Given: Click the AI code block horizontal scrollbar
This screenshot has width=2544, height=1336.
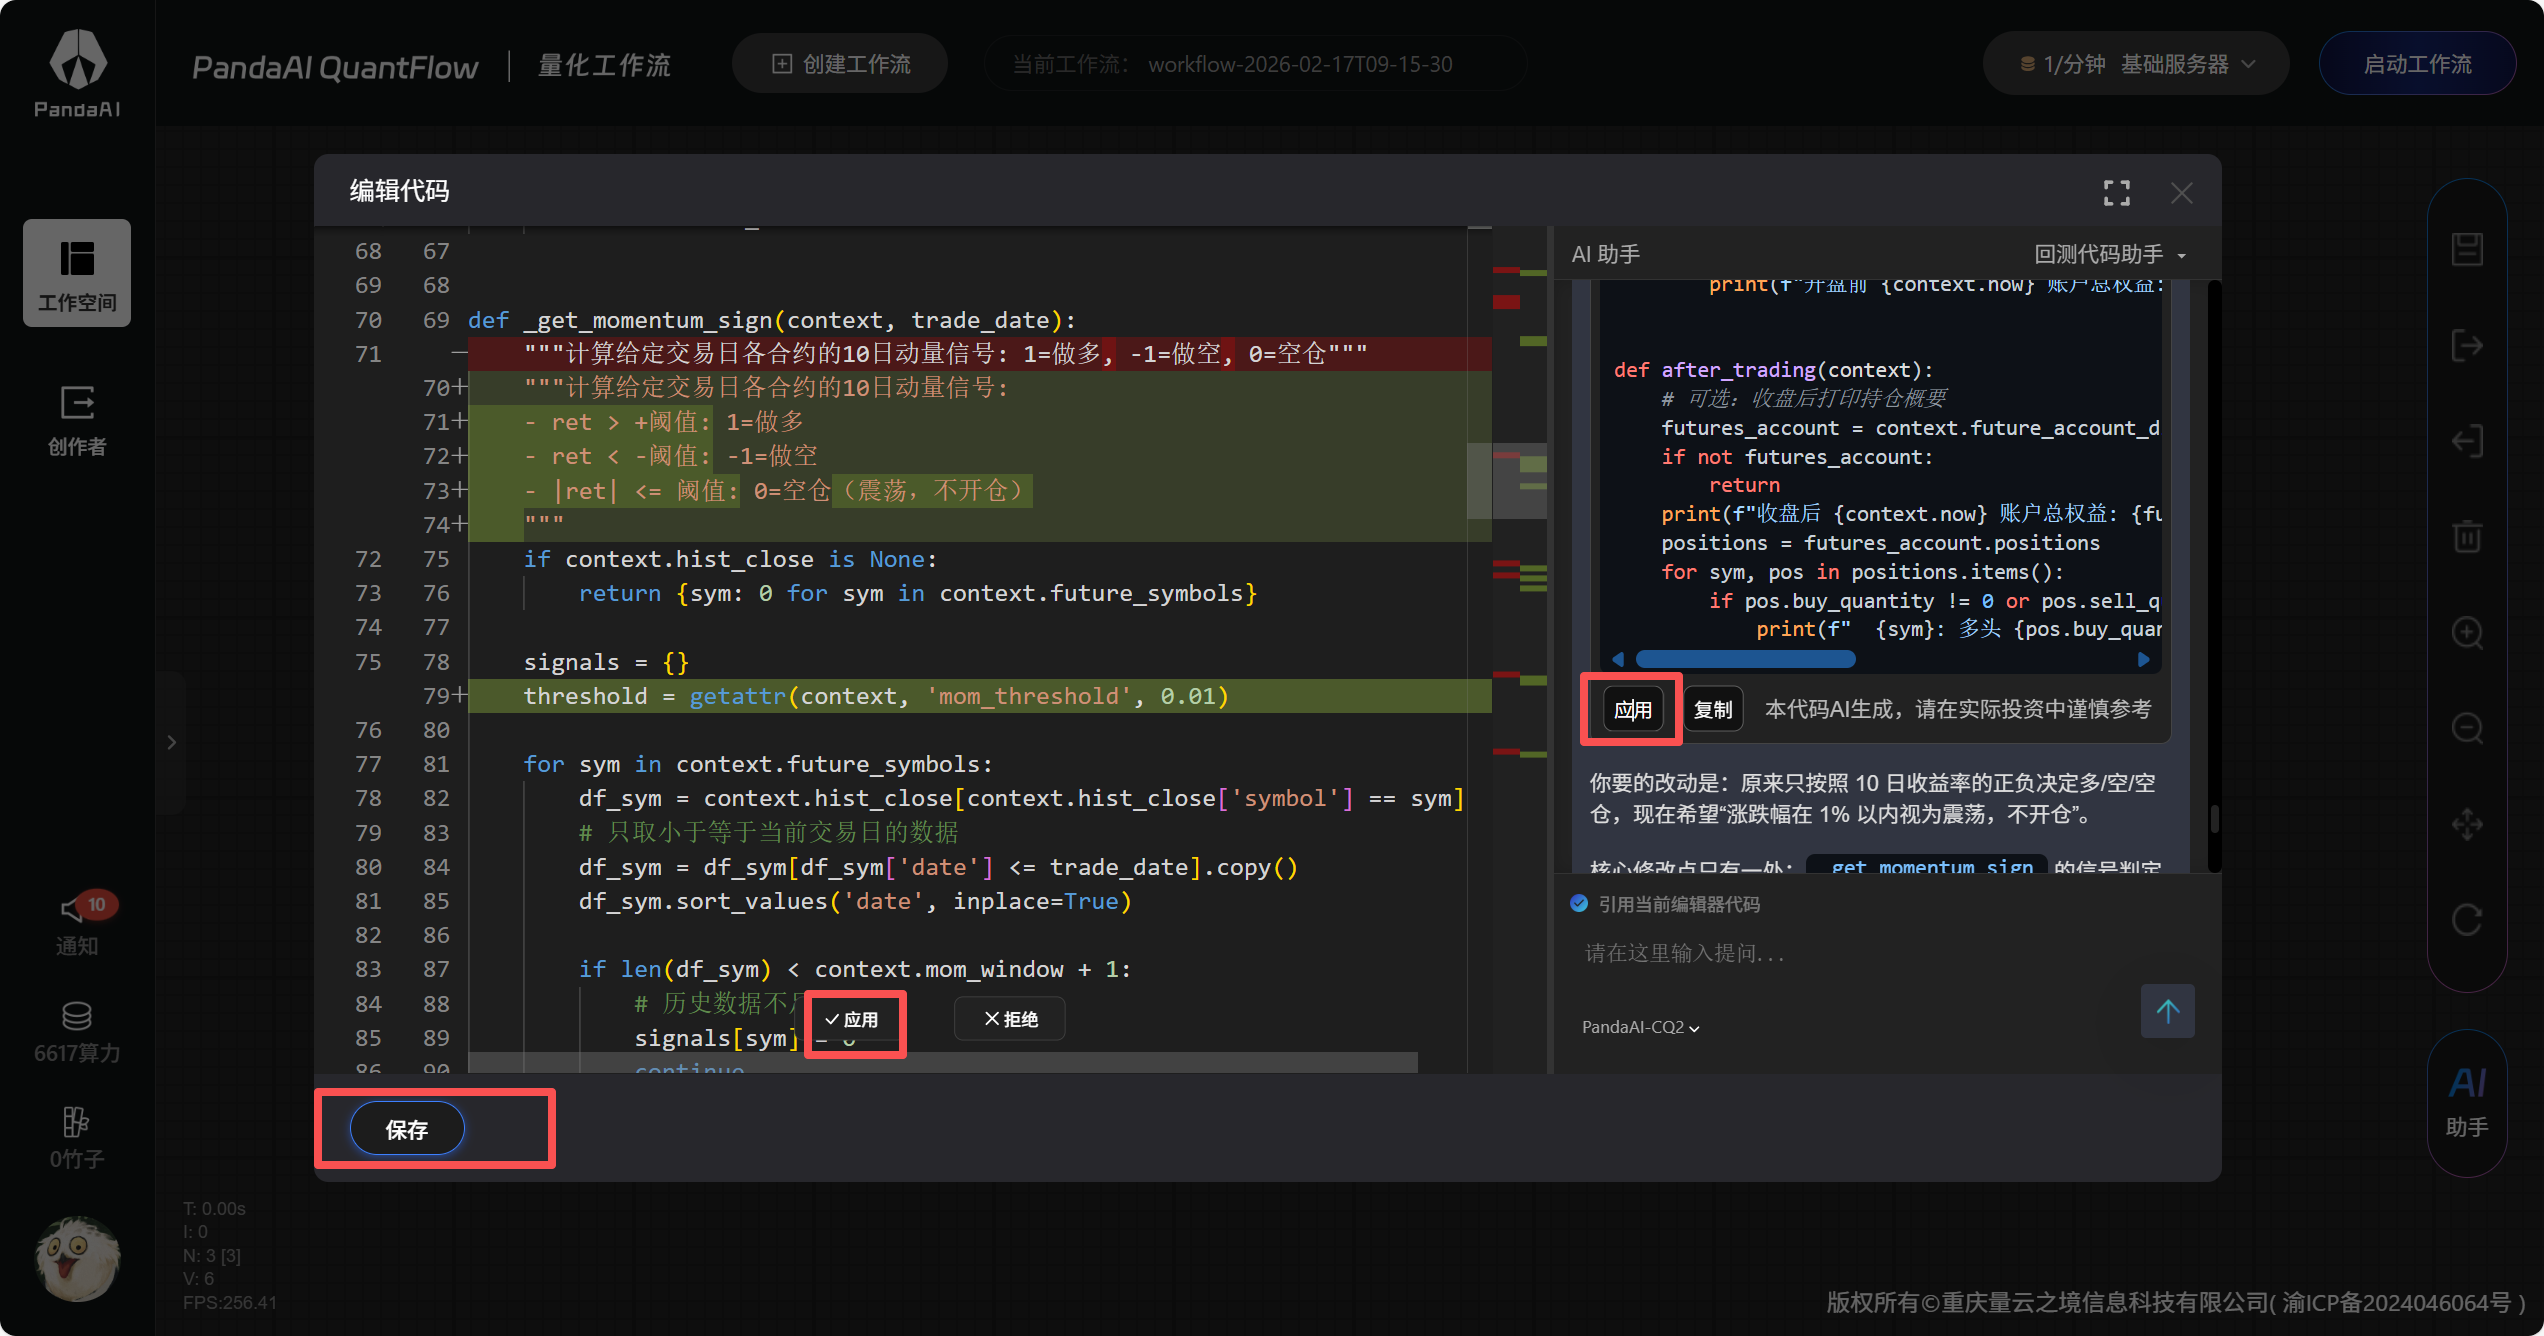Looking at the screenshot, I should pos(1745,659).
